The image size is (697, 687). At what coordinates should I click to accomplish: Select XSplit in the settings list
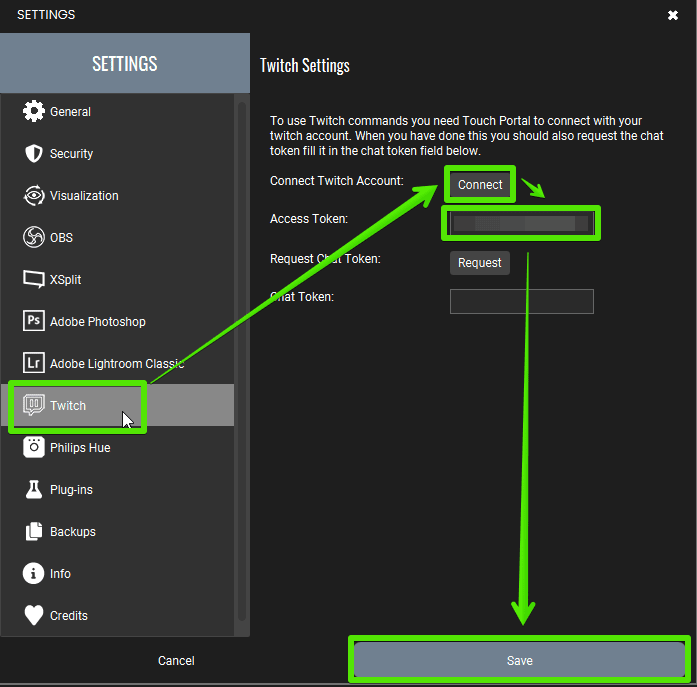(117, 280)
